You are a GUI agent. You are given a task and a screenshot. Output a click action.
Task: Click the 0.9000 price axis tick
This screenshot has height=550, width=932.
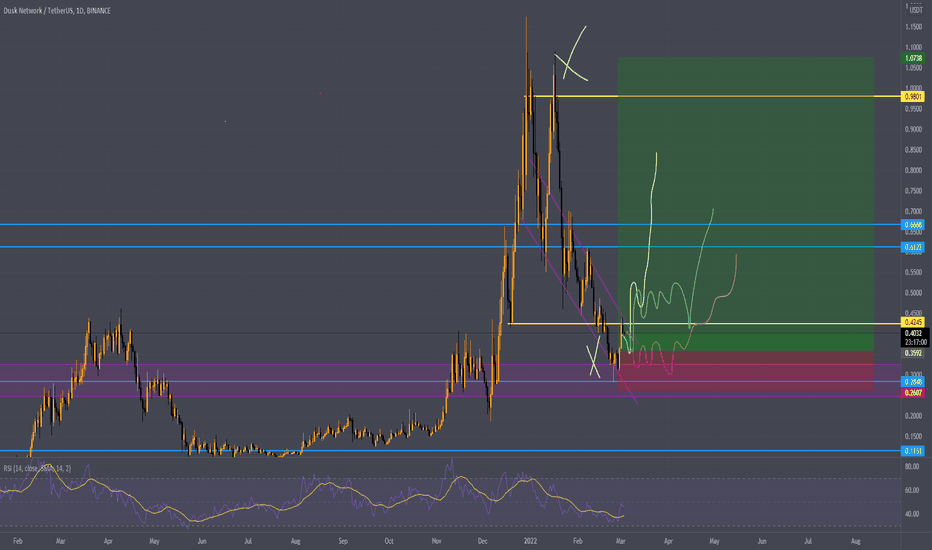click(x=914, y=129)
